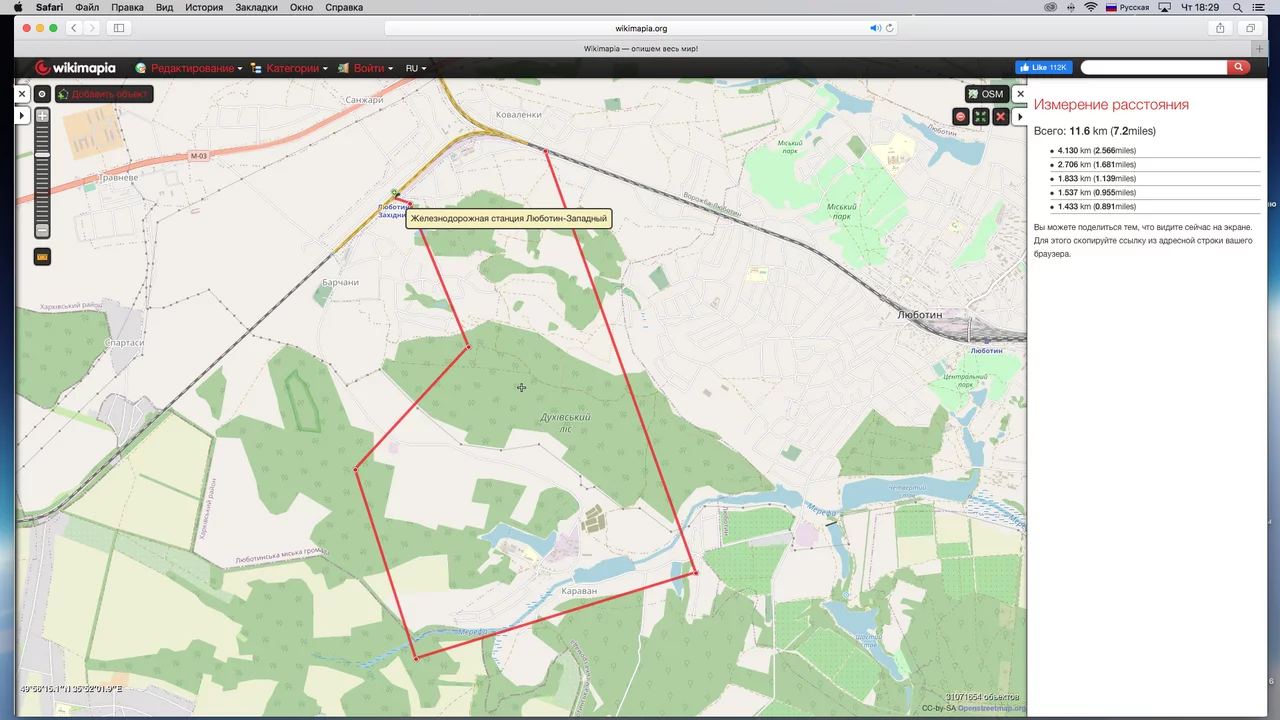Open the Safari menu

click(49, 7)
